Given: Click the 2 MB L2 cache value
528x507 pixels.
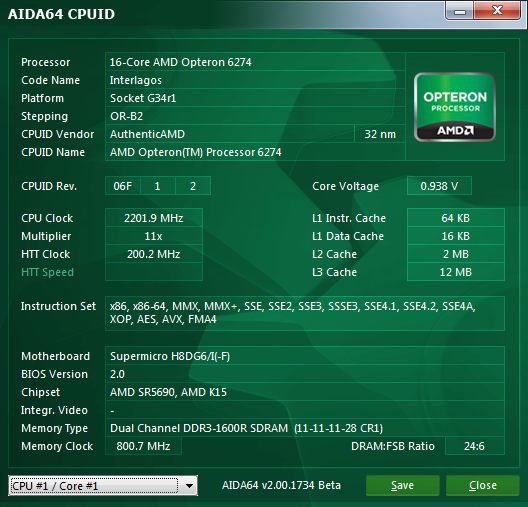Looking at the screenshot, I should click(456, 254).
